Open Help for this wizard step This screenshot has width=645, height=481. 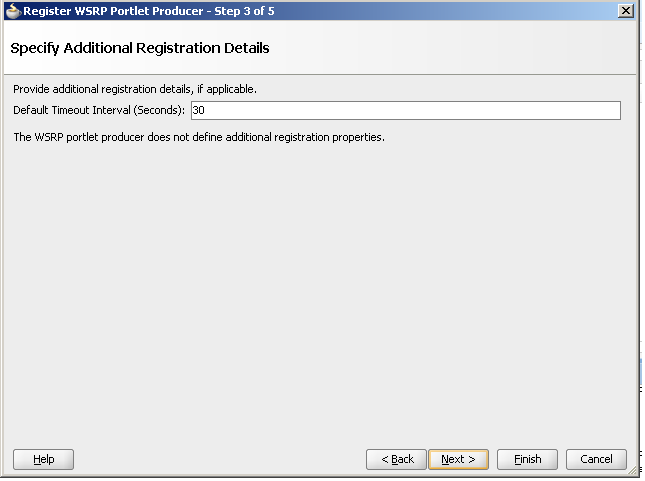click(x=44, y=459)
